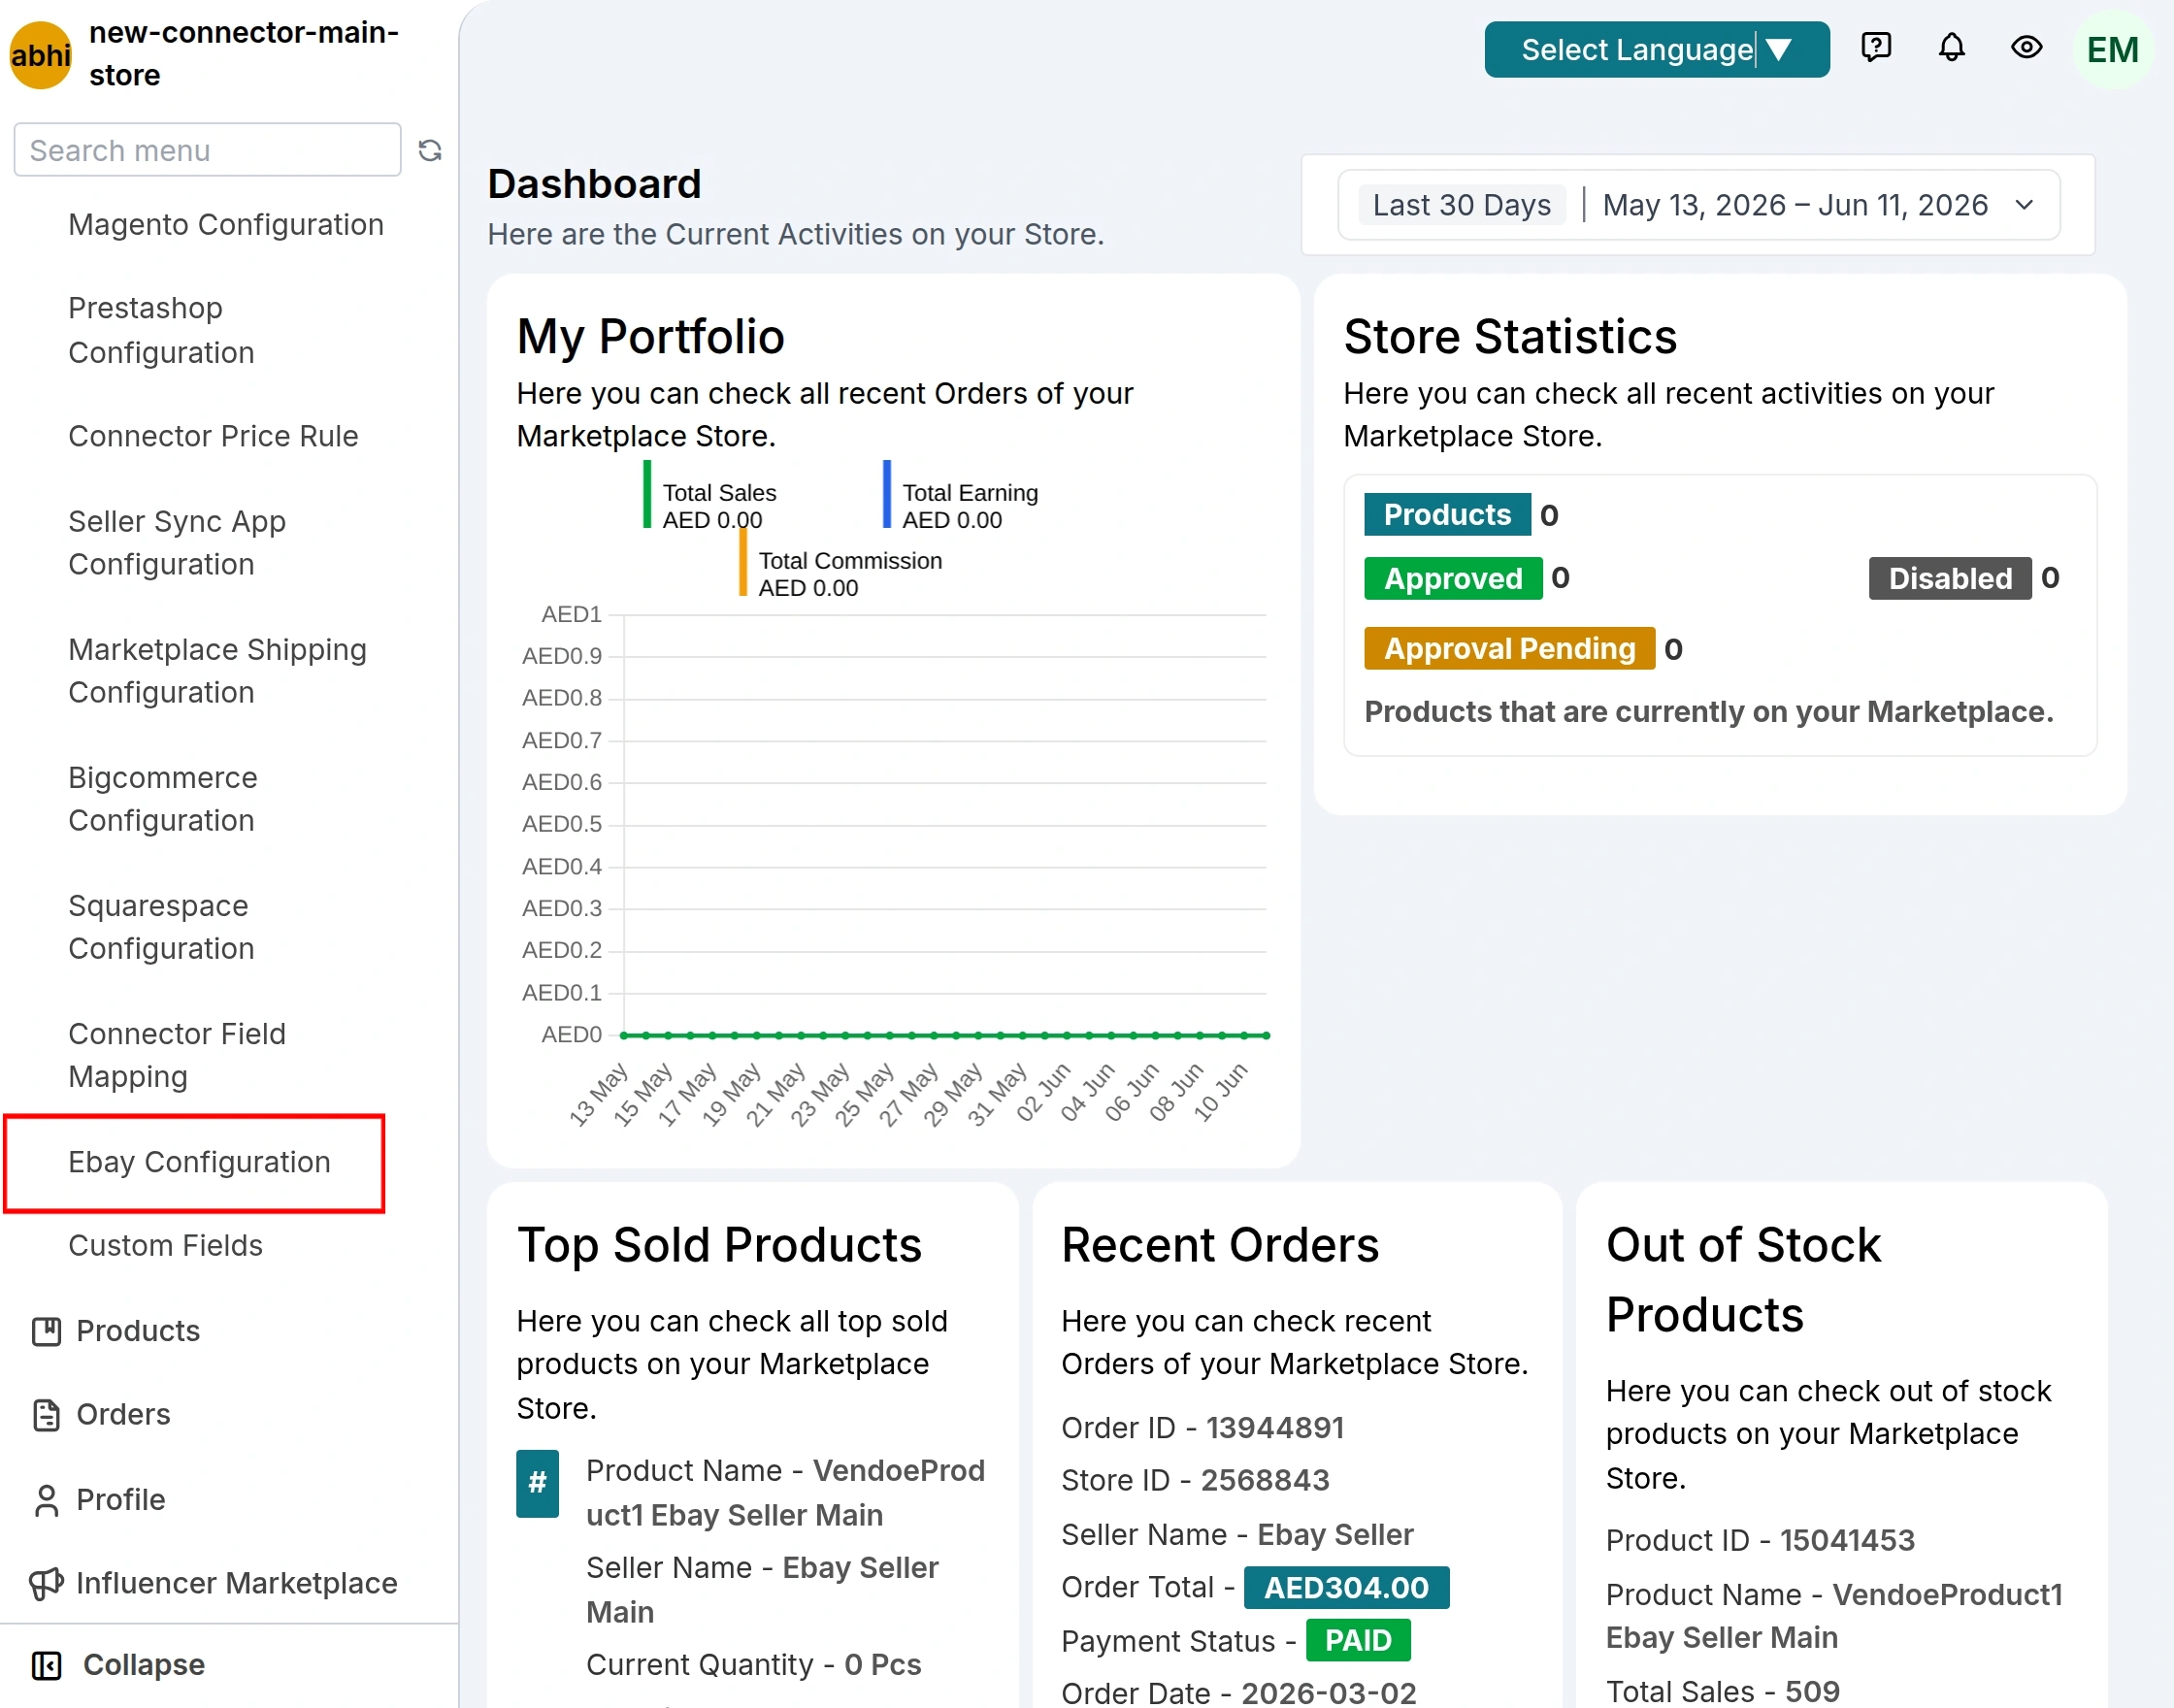Click Store ID 2568843 text
The height and width of the screenshot is (1708, 2174).
(x=1195, y=1481)
